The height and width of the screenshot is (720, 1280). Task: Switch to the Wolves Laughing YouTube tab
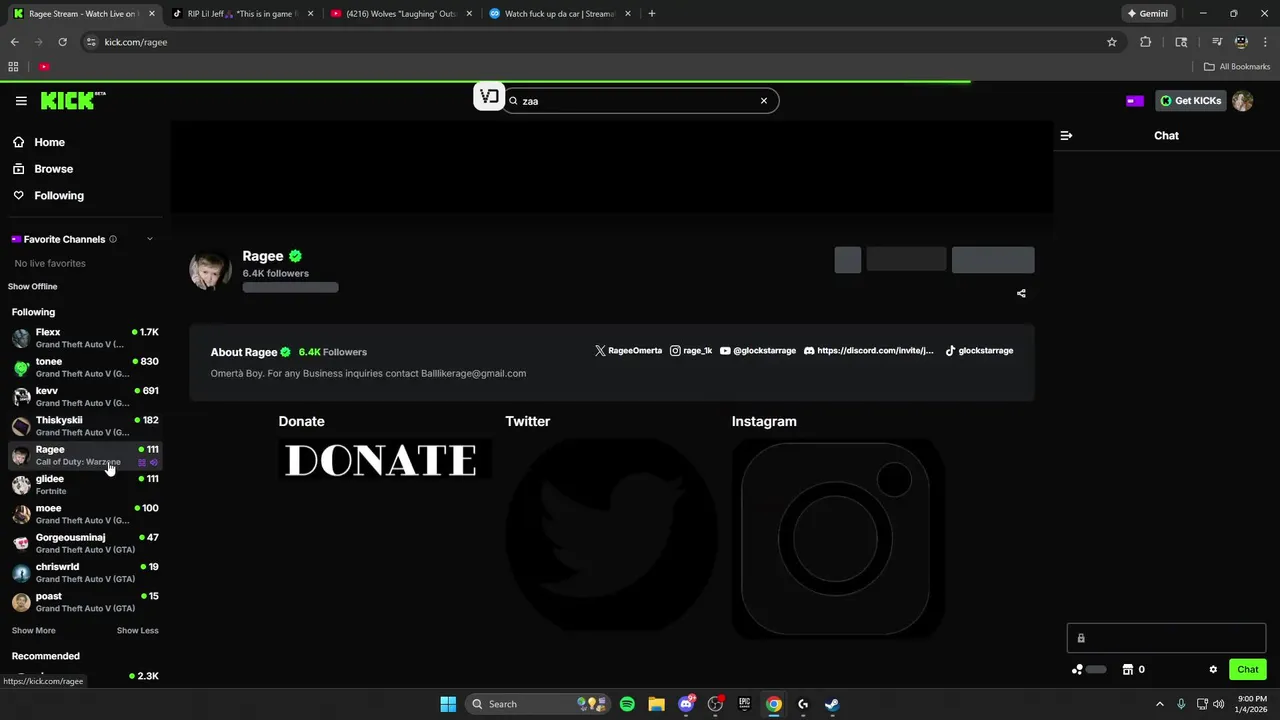click(400, 14)
